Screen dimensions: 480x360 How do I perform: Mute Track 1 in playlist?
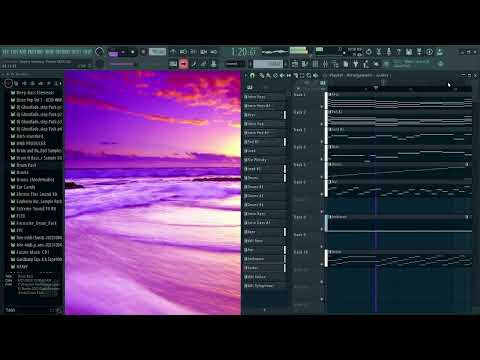322,106
